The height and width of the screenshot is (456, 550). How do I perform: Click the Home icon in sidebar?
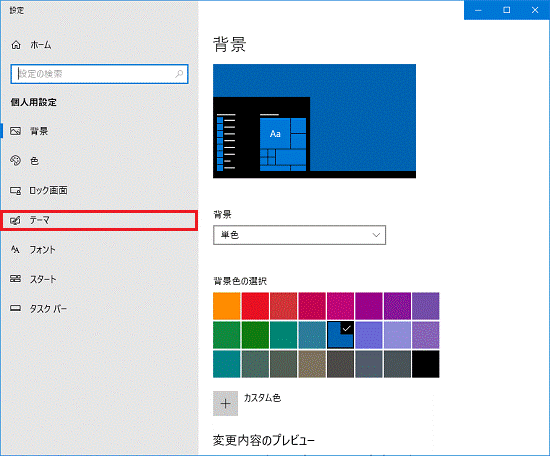[x=16, y=45]
